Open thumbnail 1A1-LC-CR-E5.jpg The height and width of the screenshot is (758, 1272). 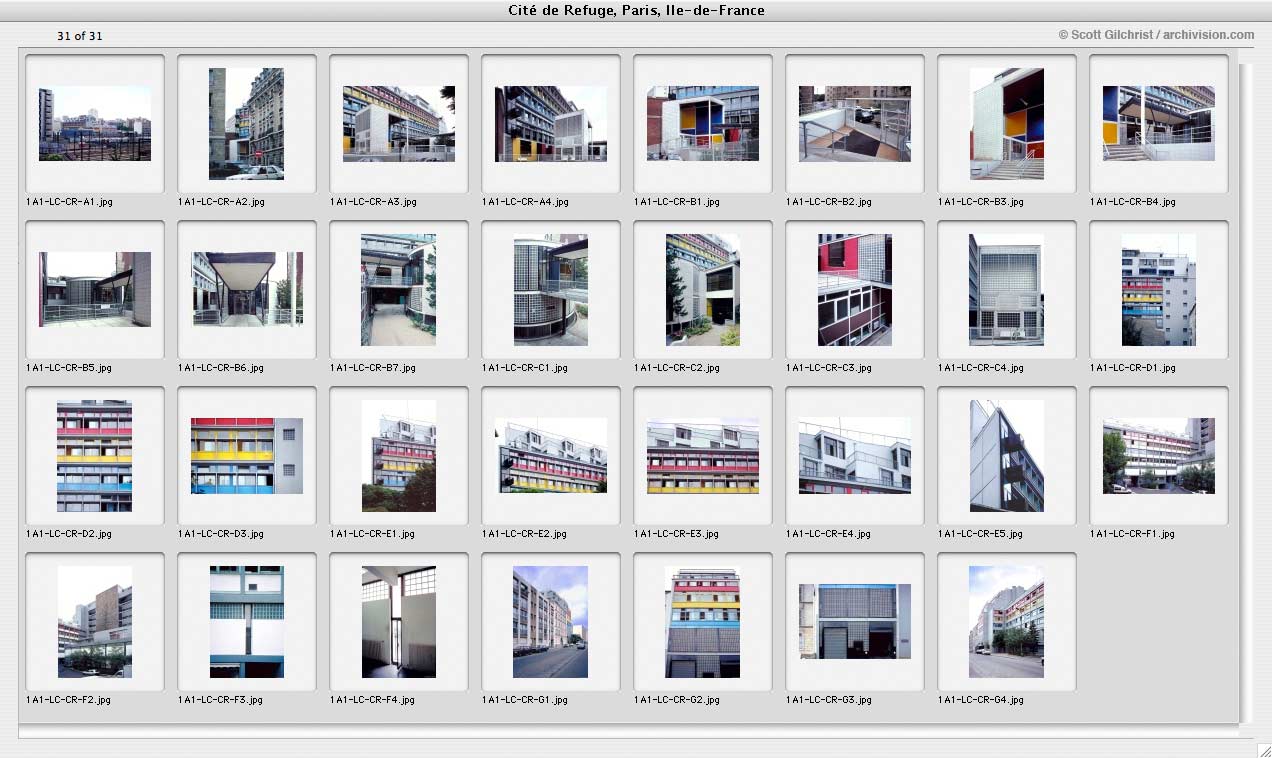[1007, 456]
